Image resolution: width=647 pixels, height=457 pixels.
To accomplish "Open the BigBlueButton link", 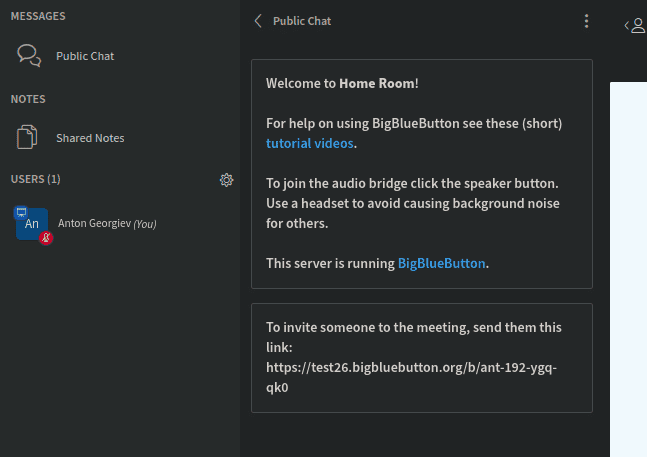I will [442, 264].
